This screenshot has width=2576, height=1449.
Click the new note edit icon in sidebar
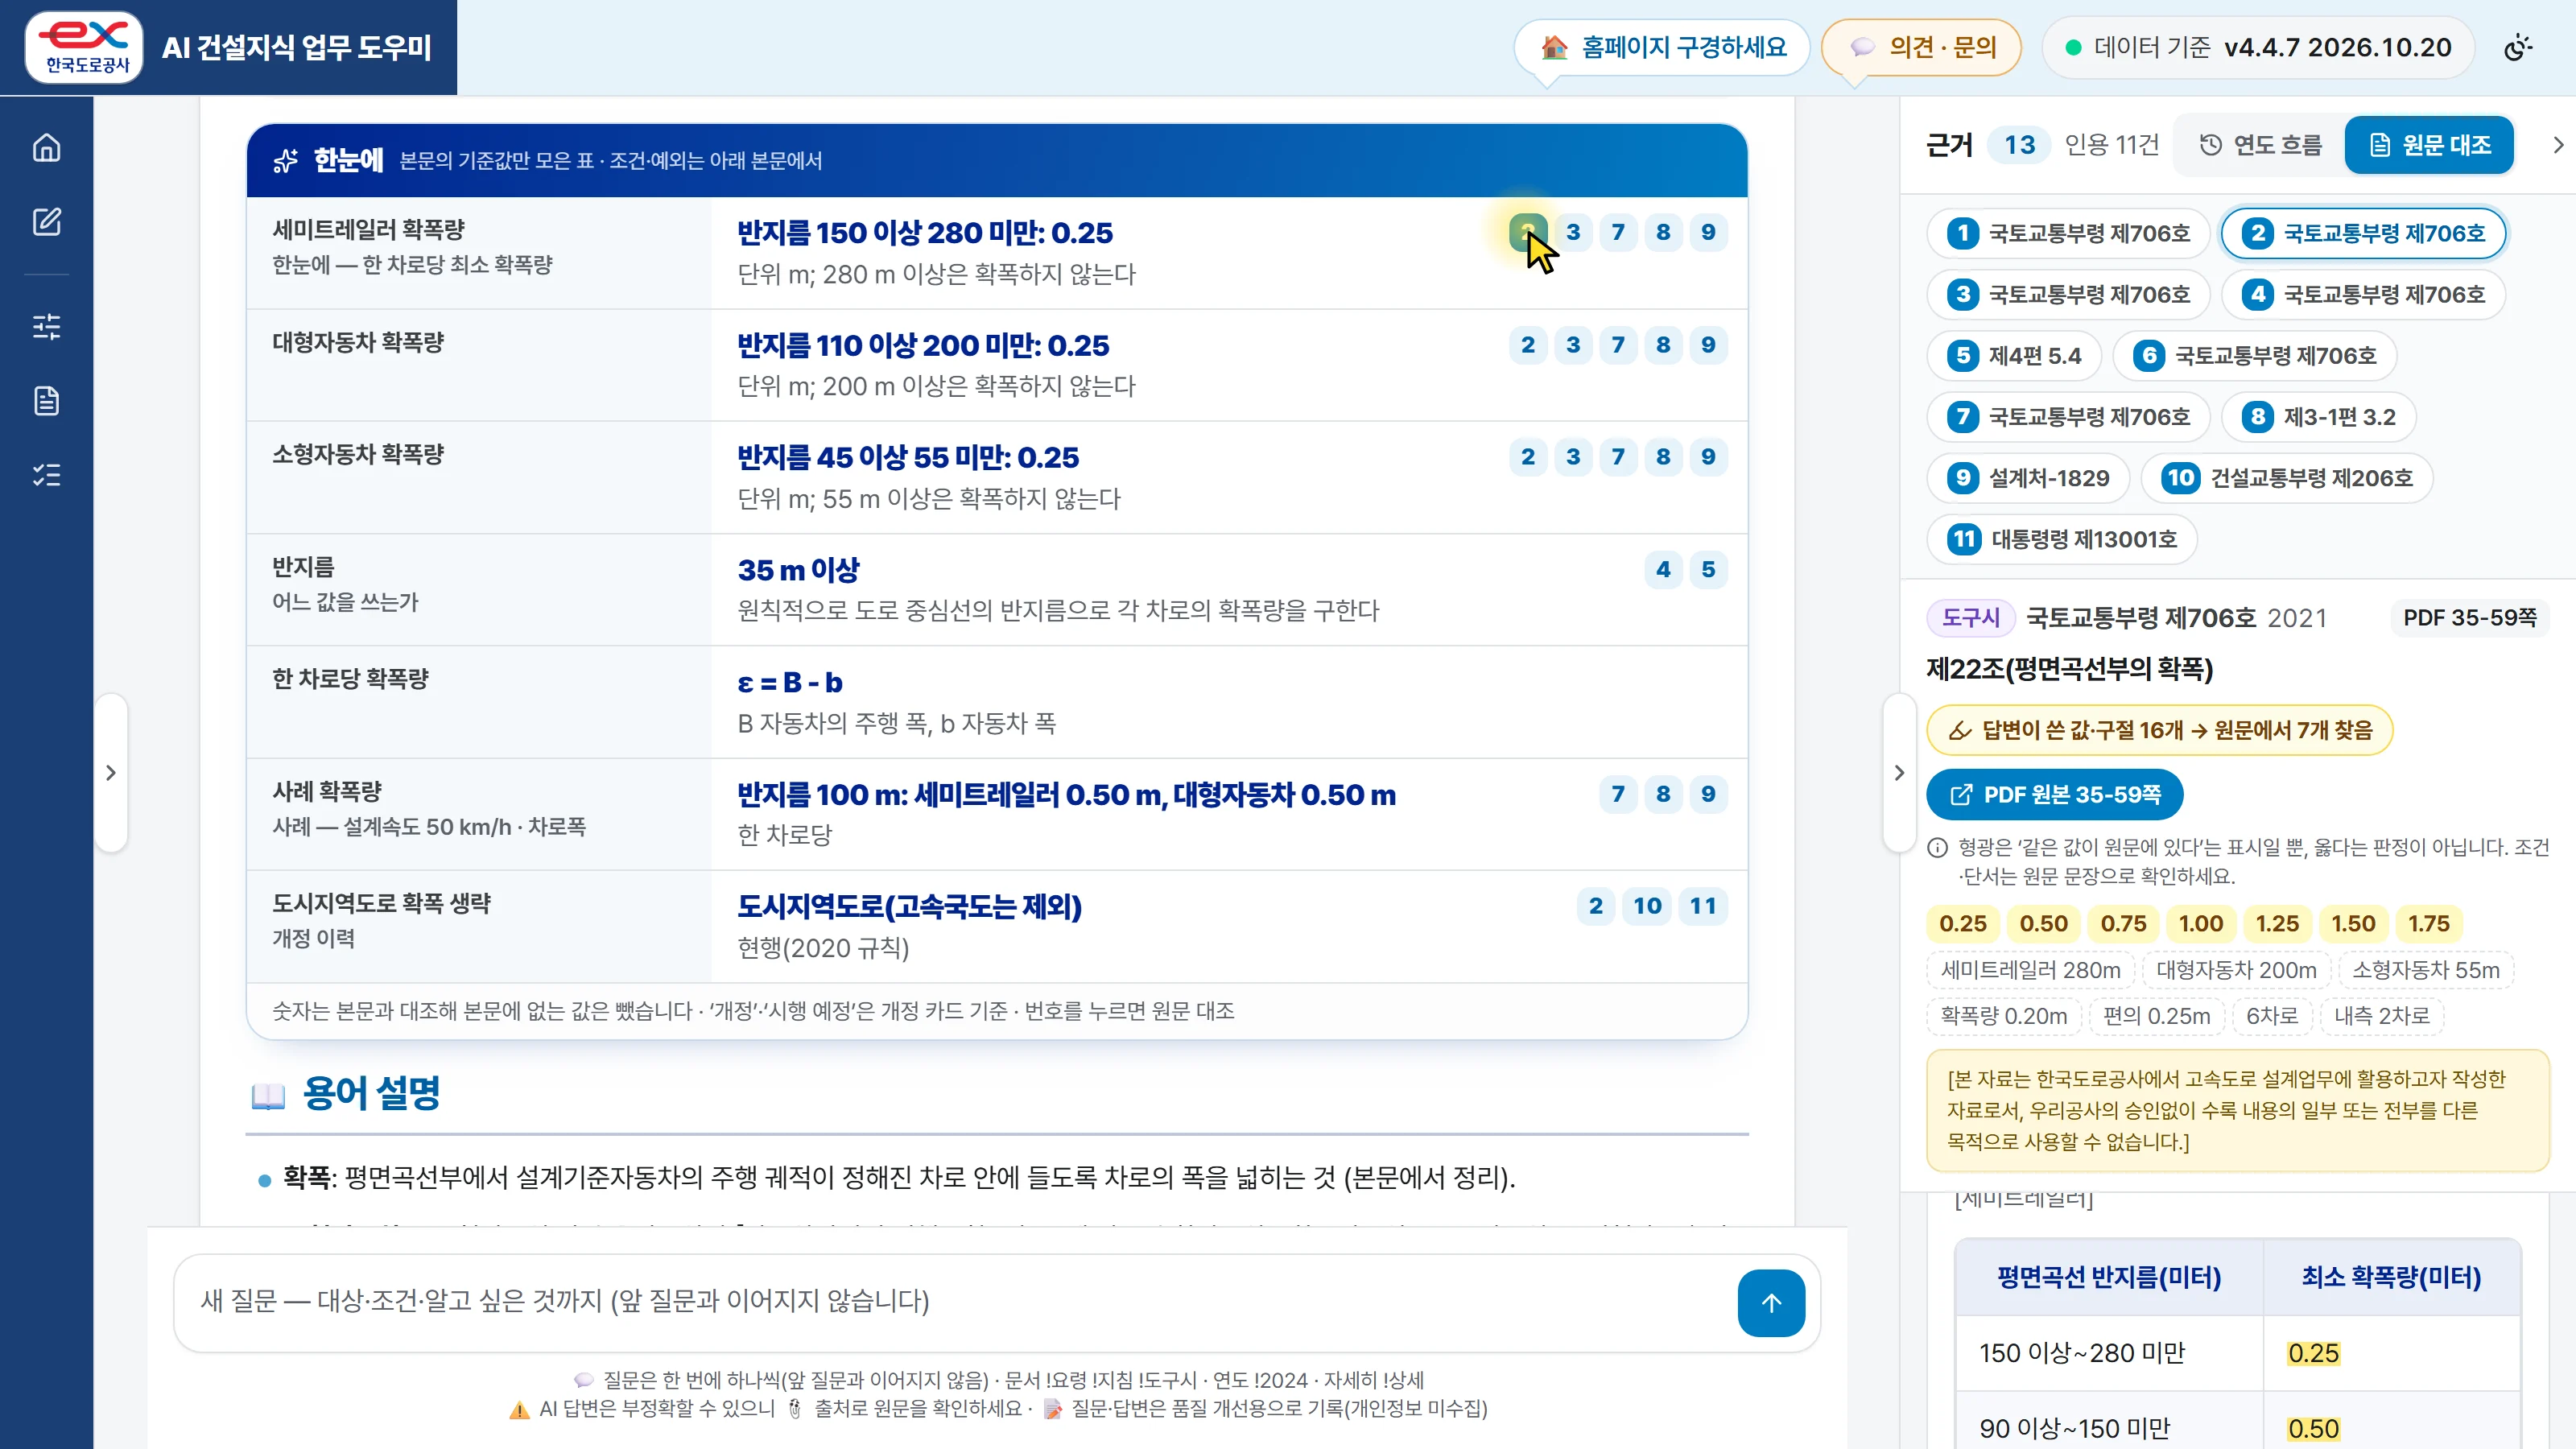pyautogui.click(x=46, y=222)
